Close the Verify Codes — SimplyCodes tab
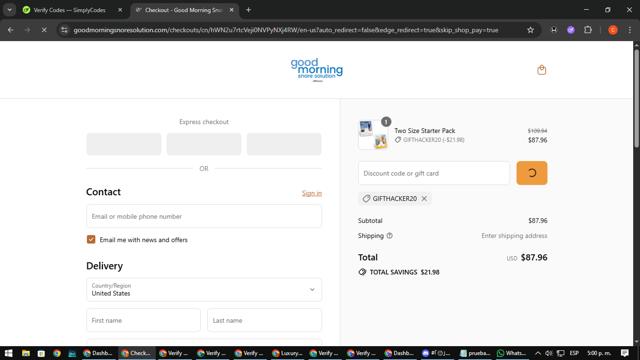 pyautogui.click(x=120, y=10)
